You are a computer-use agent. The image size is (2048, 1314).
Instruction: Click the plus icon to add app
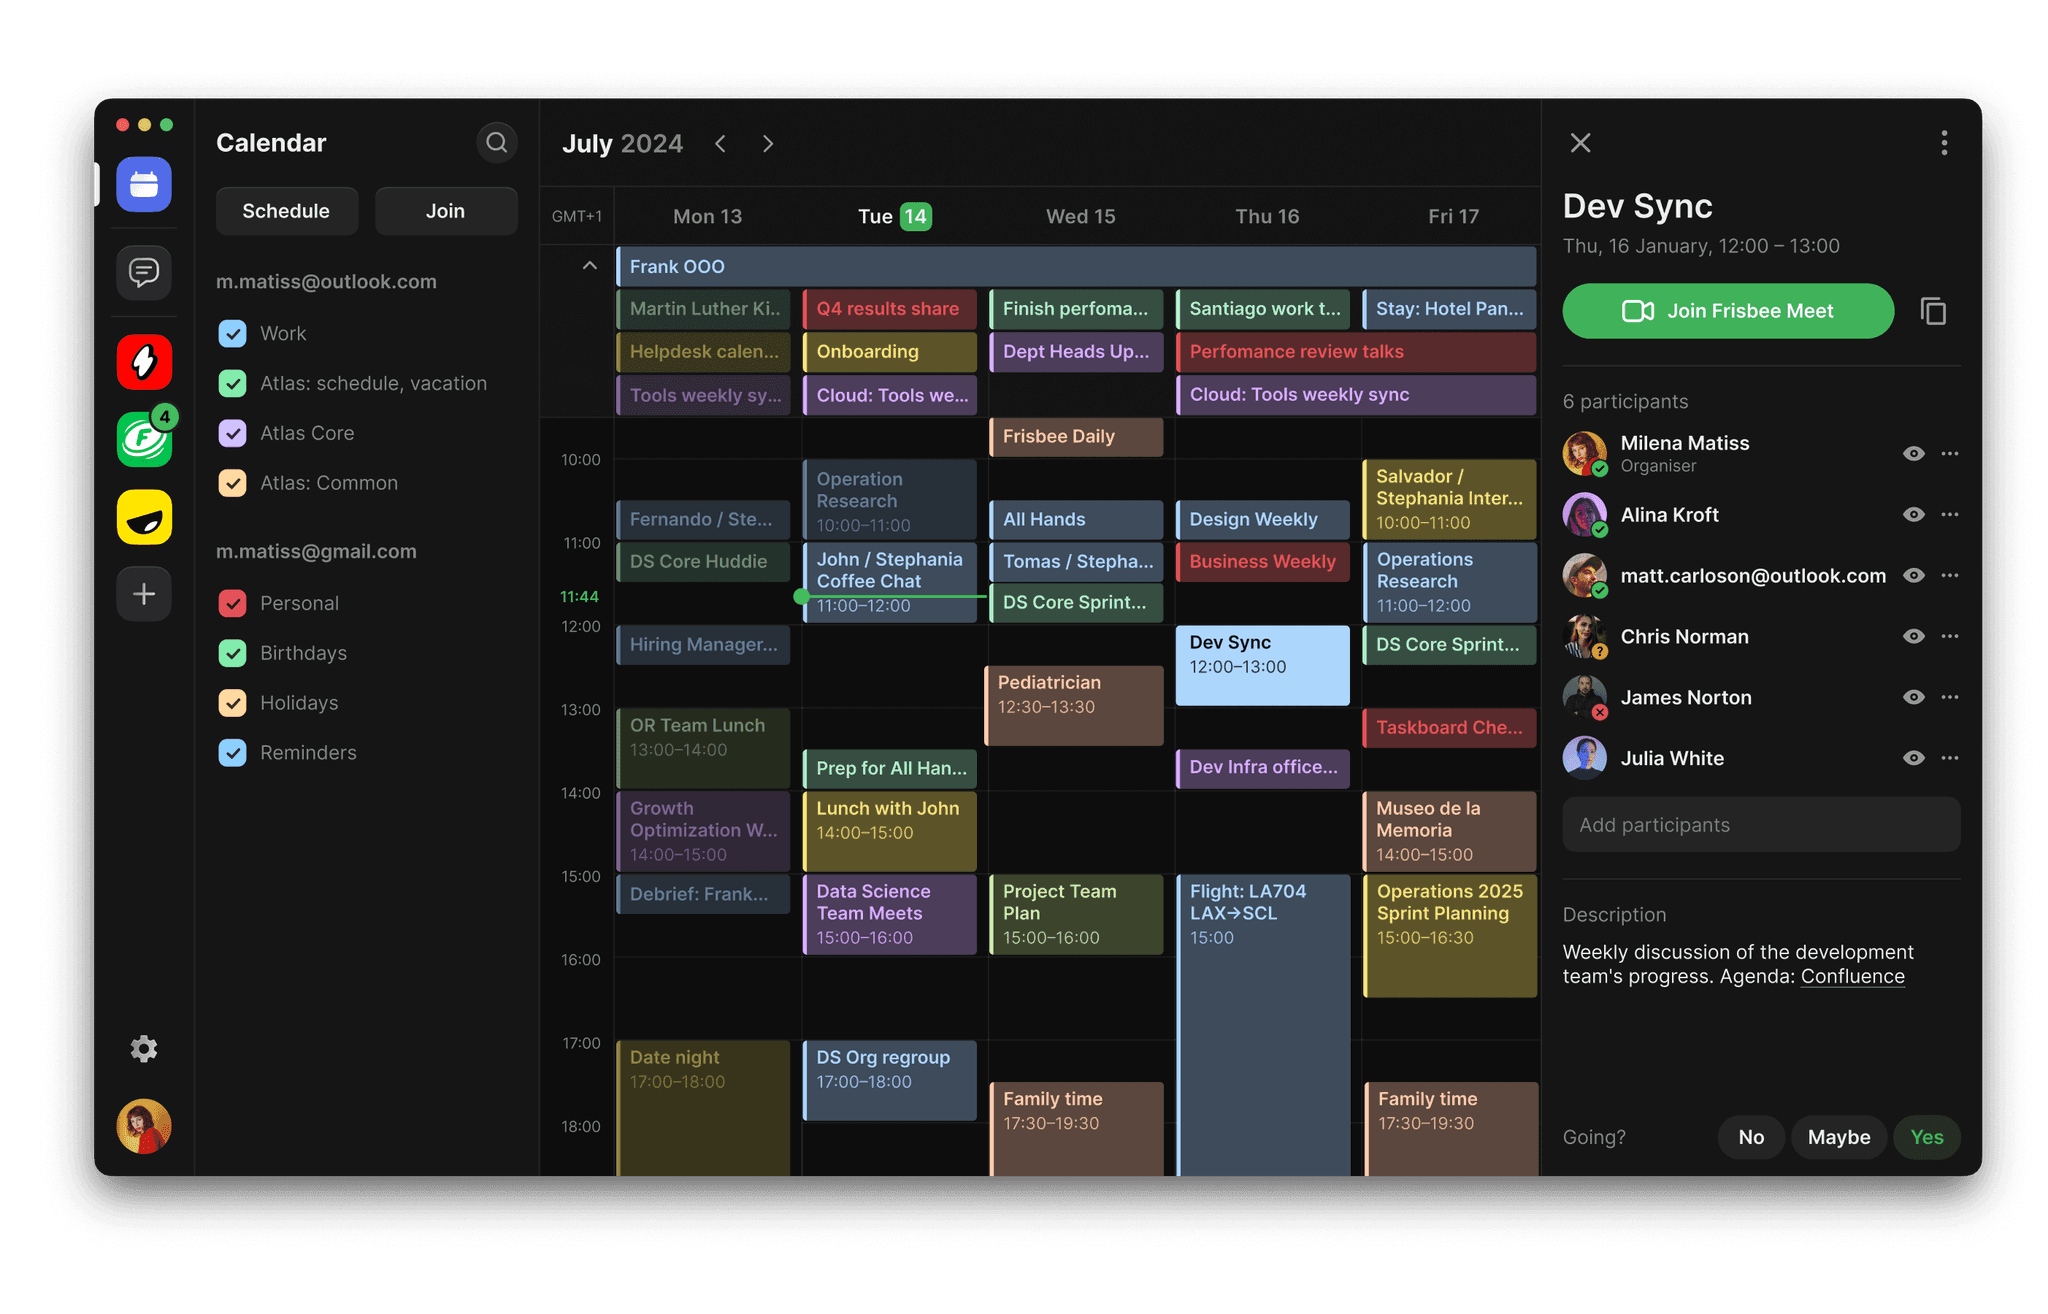pyautogui.click(x=144, y=594)
